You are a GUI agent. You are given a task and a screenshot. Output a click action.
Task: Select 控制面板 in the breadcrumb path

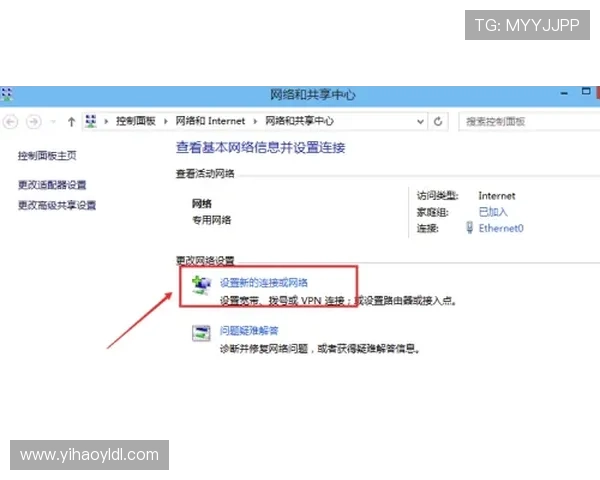tap(135, 121)
